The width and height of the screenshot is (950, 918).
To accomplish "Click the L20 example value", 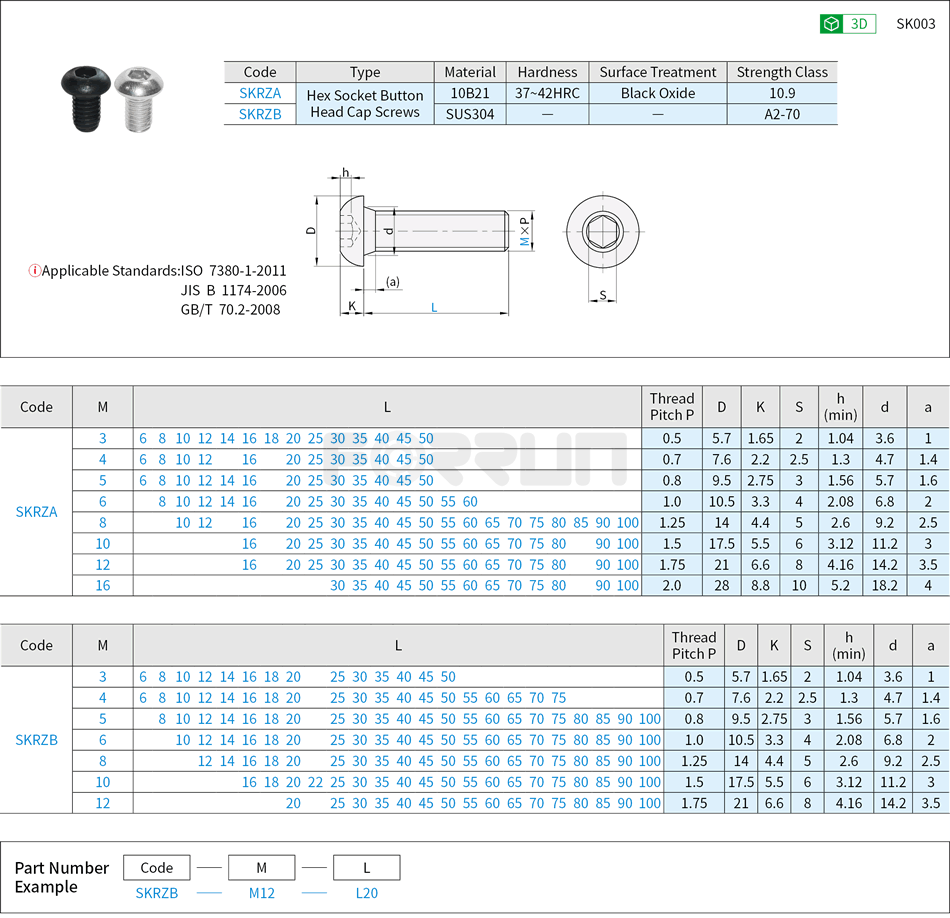I will pyautogui.click(x=366, y=893).
